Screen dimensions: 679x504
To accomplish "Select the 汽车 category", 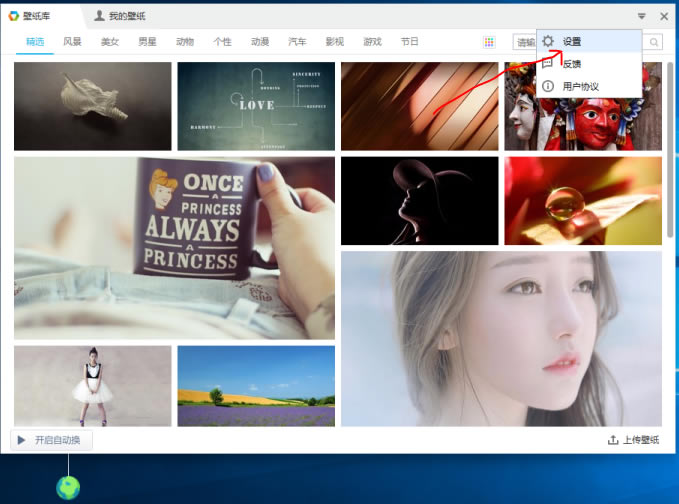I will [x=297, y=42].
